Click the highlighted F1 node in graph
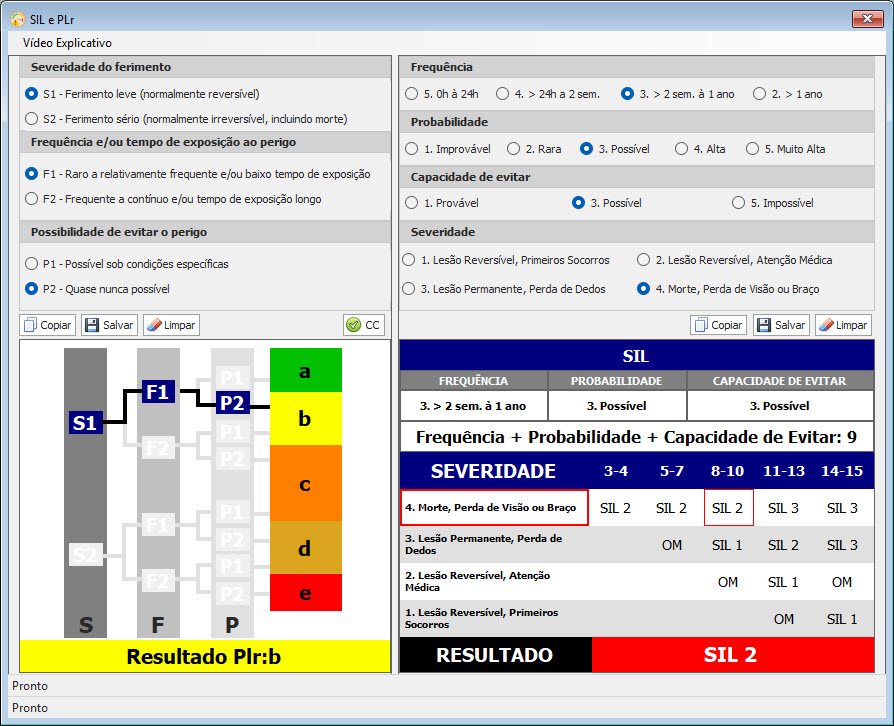This screenshot has height=726, width=894. tap(158, 392)
